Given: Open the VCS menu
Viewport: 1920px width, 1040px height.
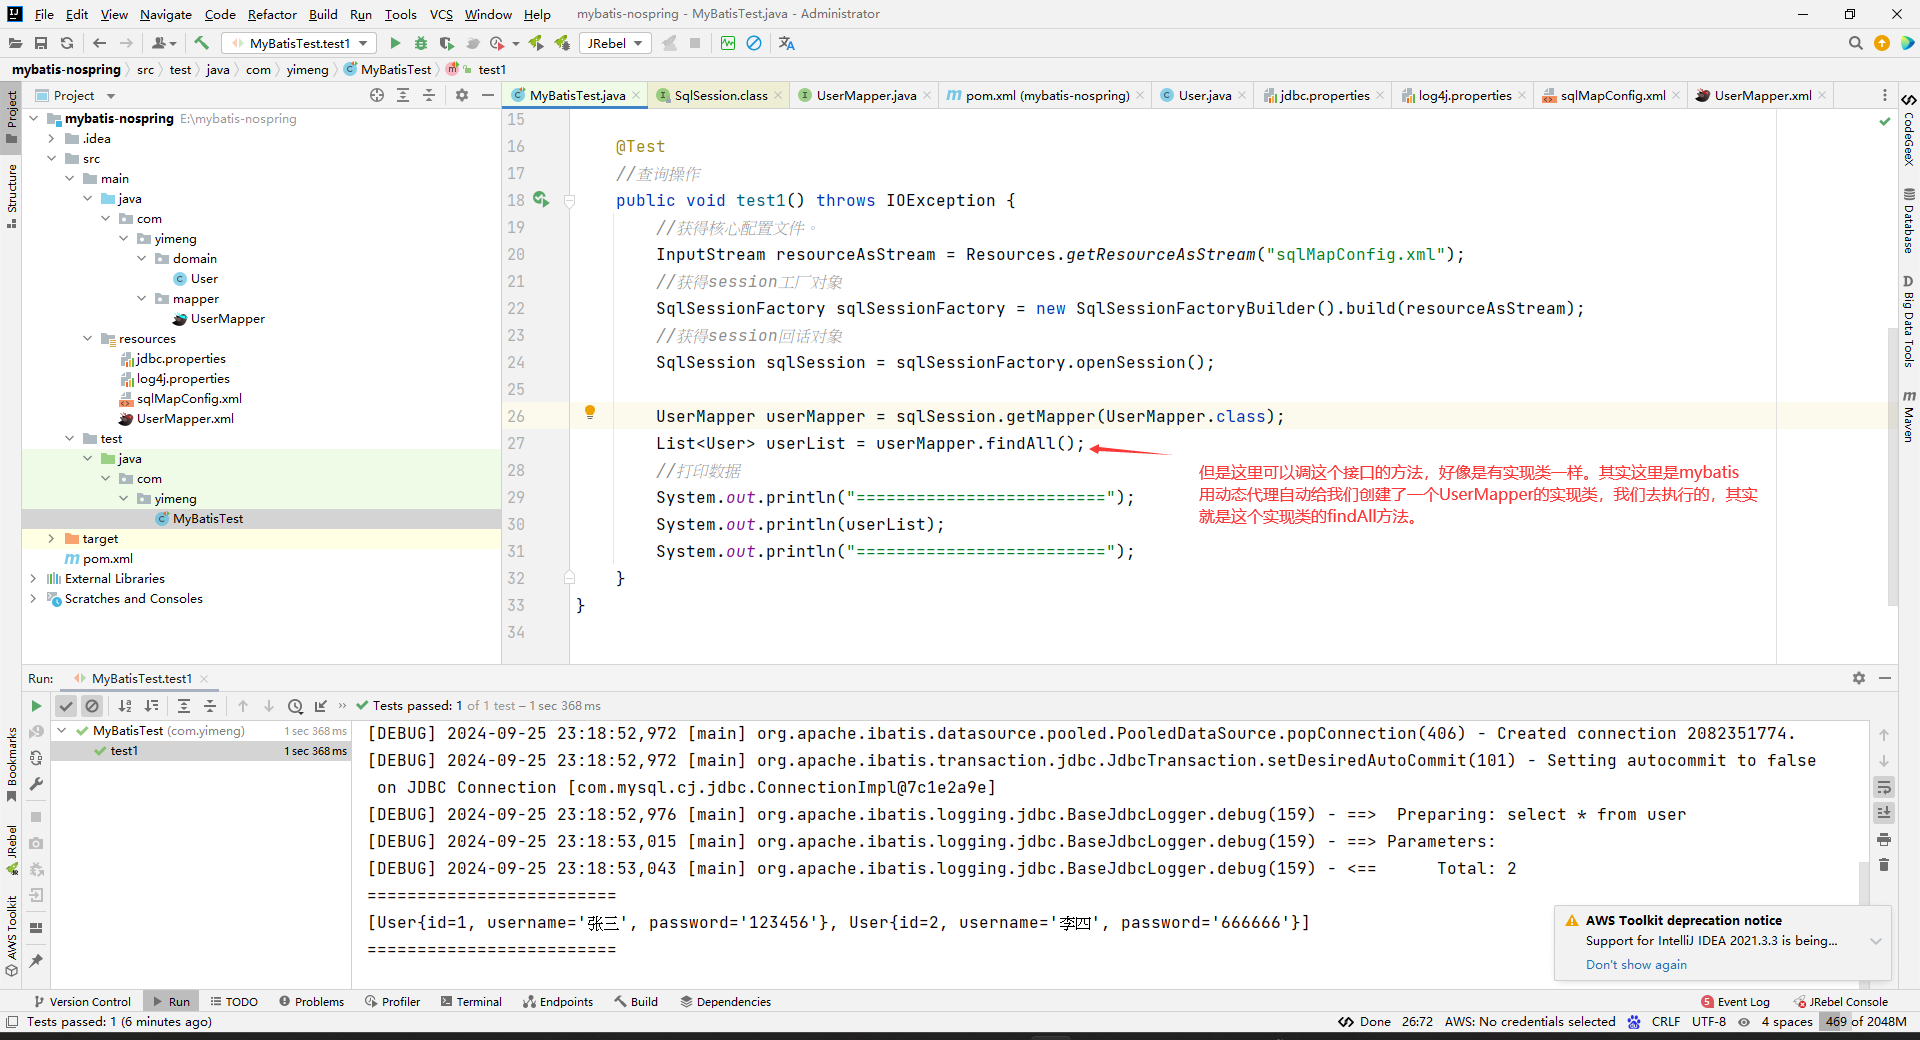Looking at the screenshot, I should point(441,14).
